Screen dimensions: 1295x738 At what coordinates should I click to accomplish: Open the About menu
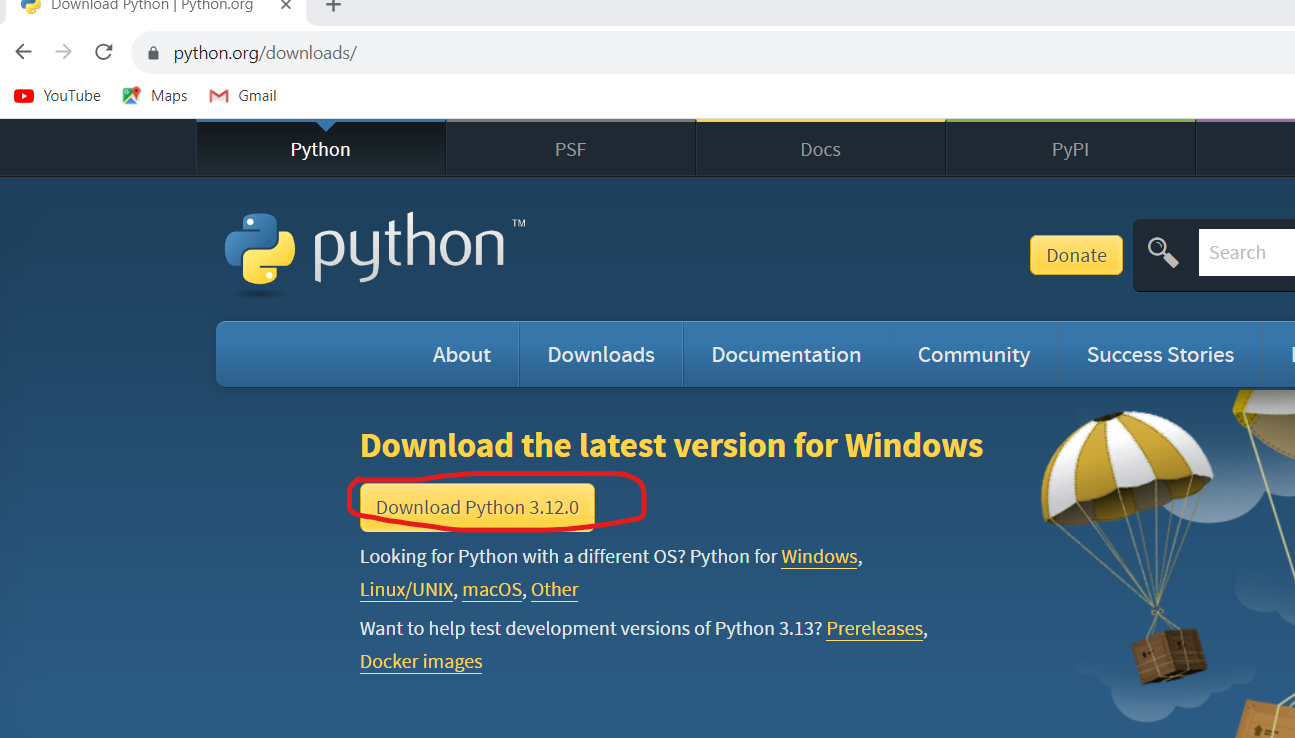(462, 355)
